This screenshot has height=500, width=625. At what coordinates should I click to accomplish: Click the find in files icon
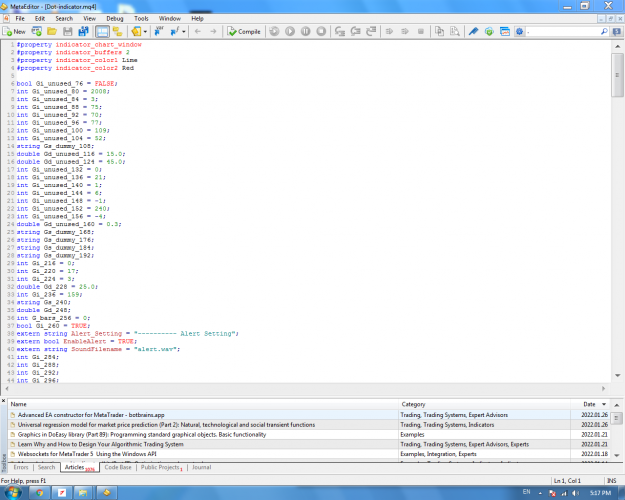[x=455, y=31]
